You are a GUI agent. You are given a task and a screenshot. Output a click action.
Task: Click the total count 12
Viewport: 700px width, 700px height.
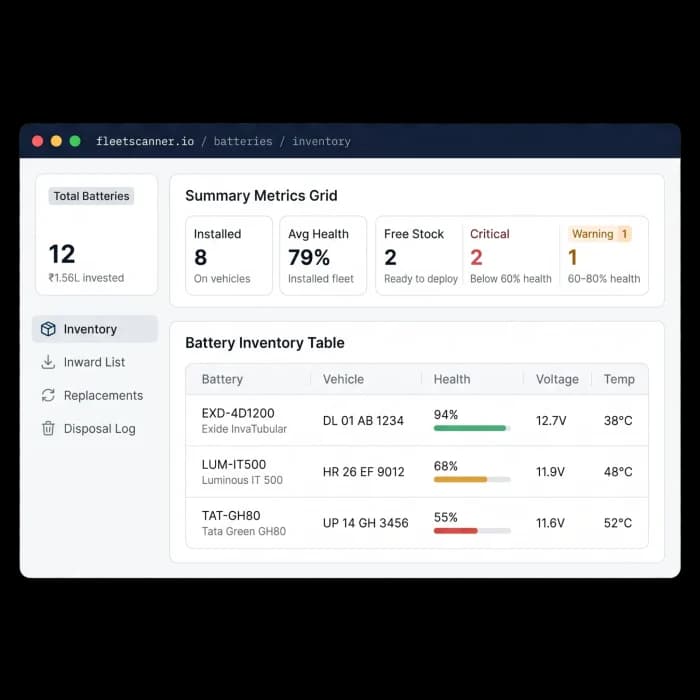tap(62, 254)
